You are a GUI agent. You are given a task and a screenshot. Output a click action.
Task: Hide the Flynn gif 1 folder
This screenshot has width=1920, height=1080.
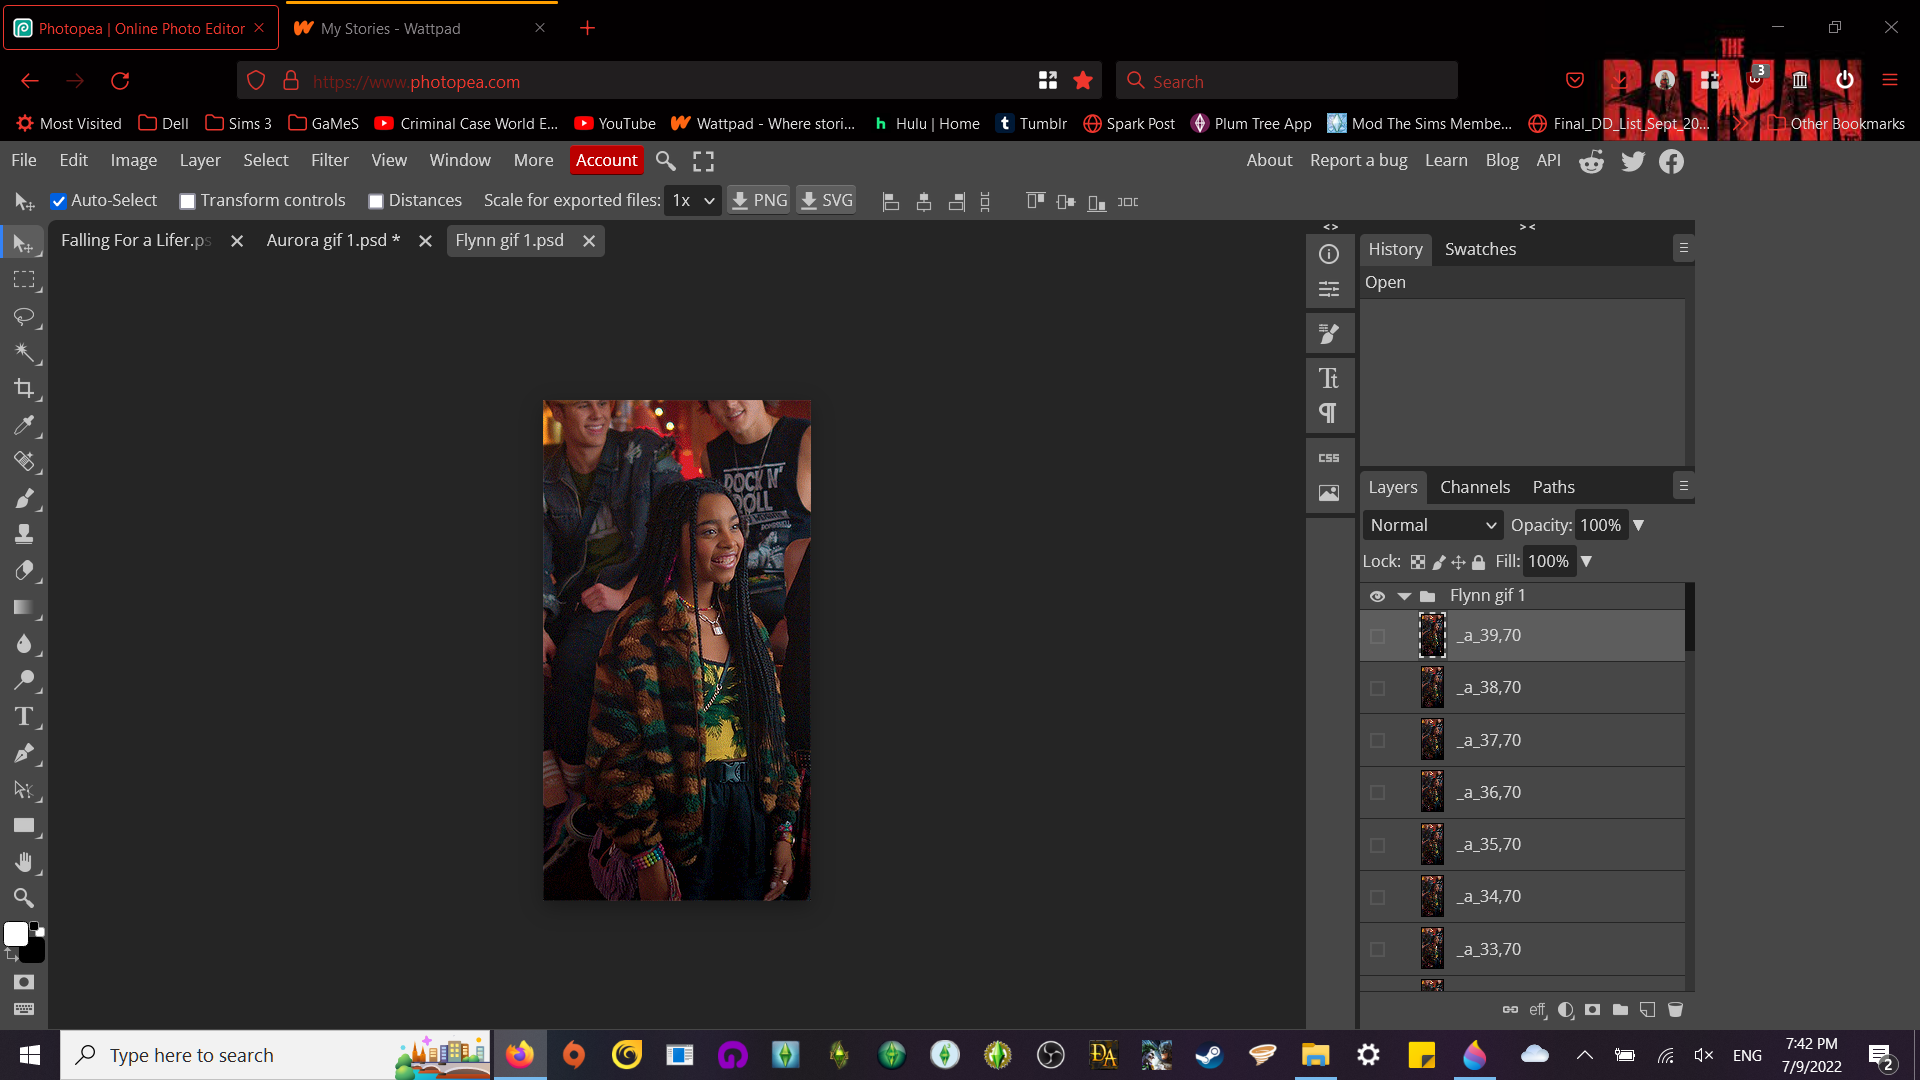point(1377,596)
